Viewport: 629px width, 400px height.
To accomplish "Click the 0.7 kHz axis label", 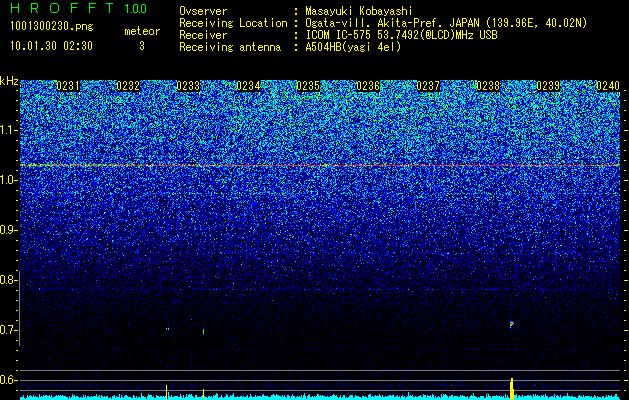I will (7, 330).
